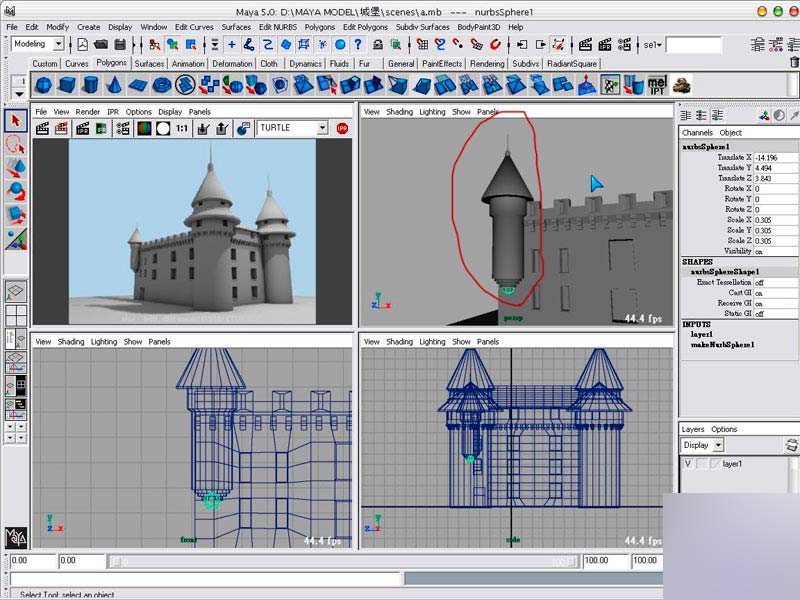Activate the Lasso selection tool

pos(15,145)
